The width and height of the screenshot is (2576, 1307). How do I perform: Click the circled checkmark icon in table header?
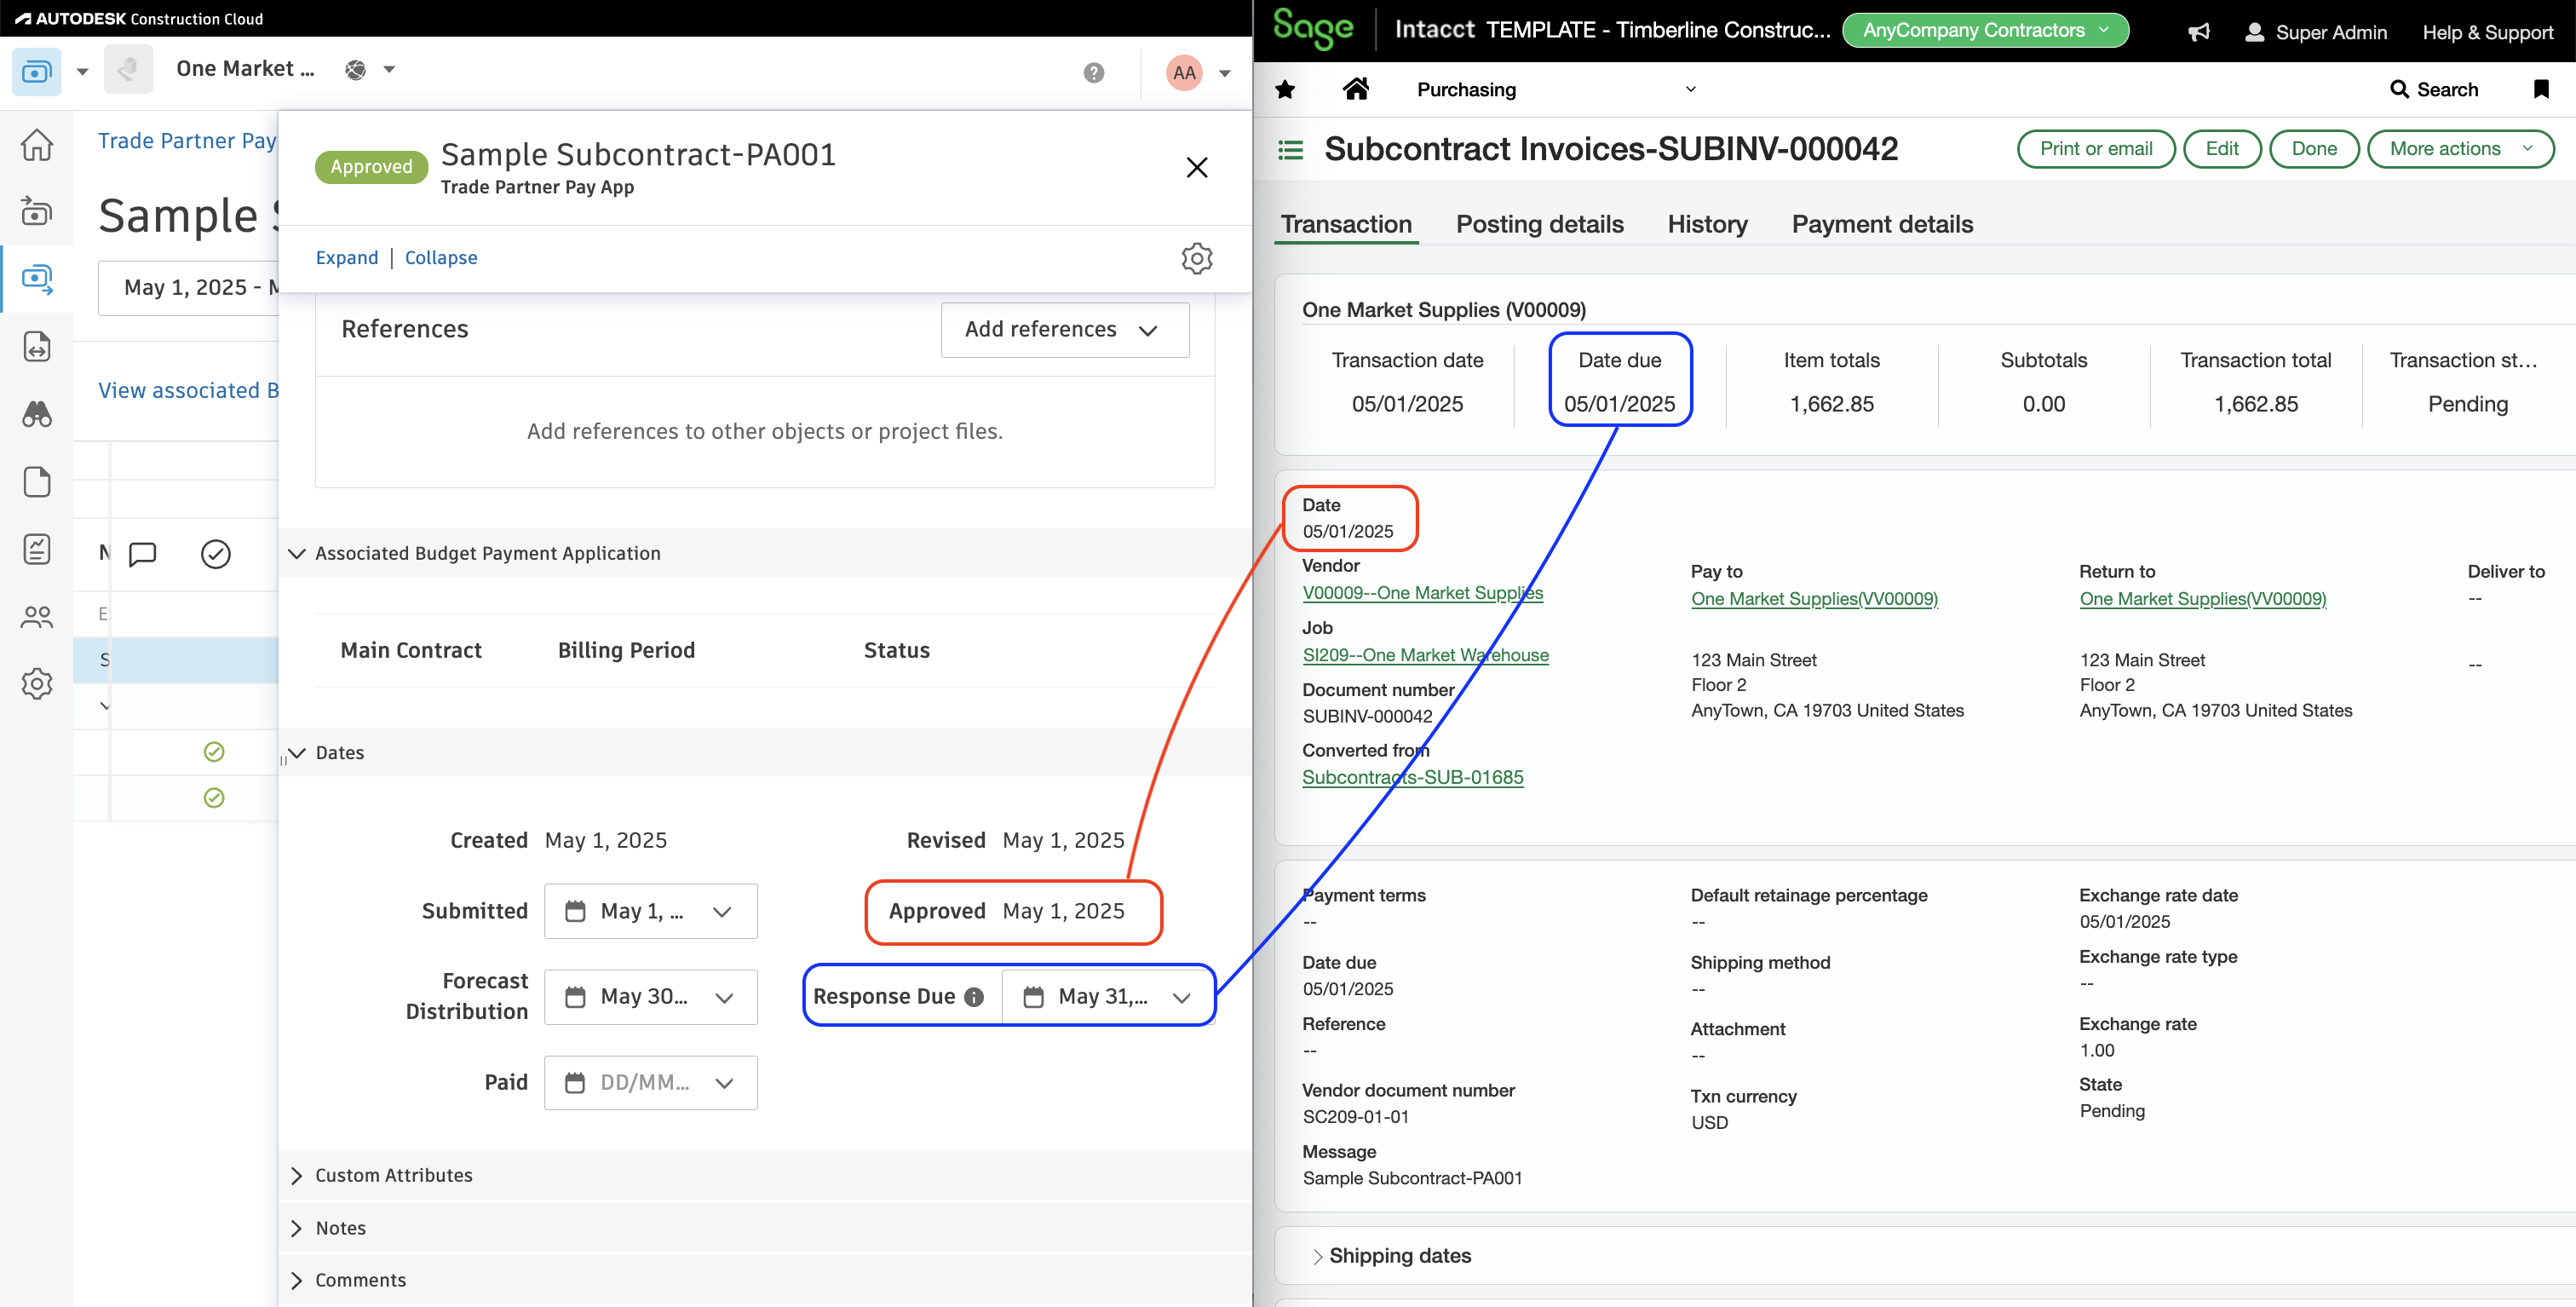[216, 554]
